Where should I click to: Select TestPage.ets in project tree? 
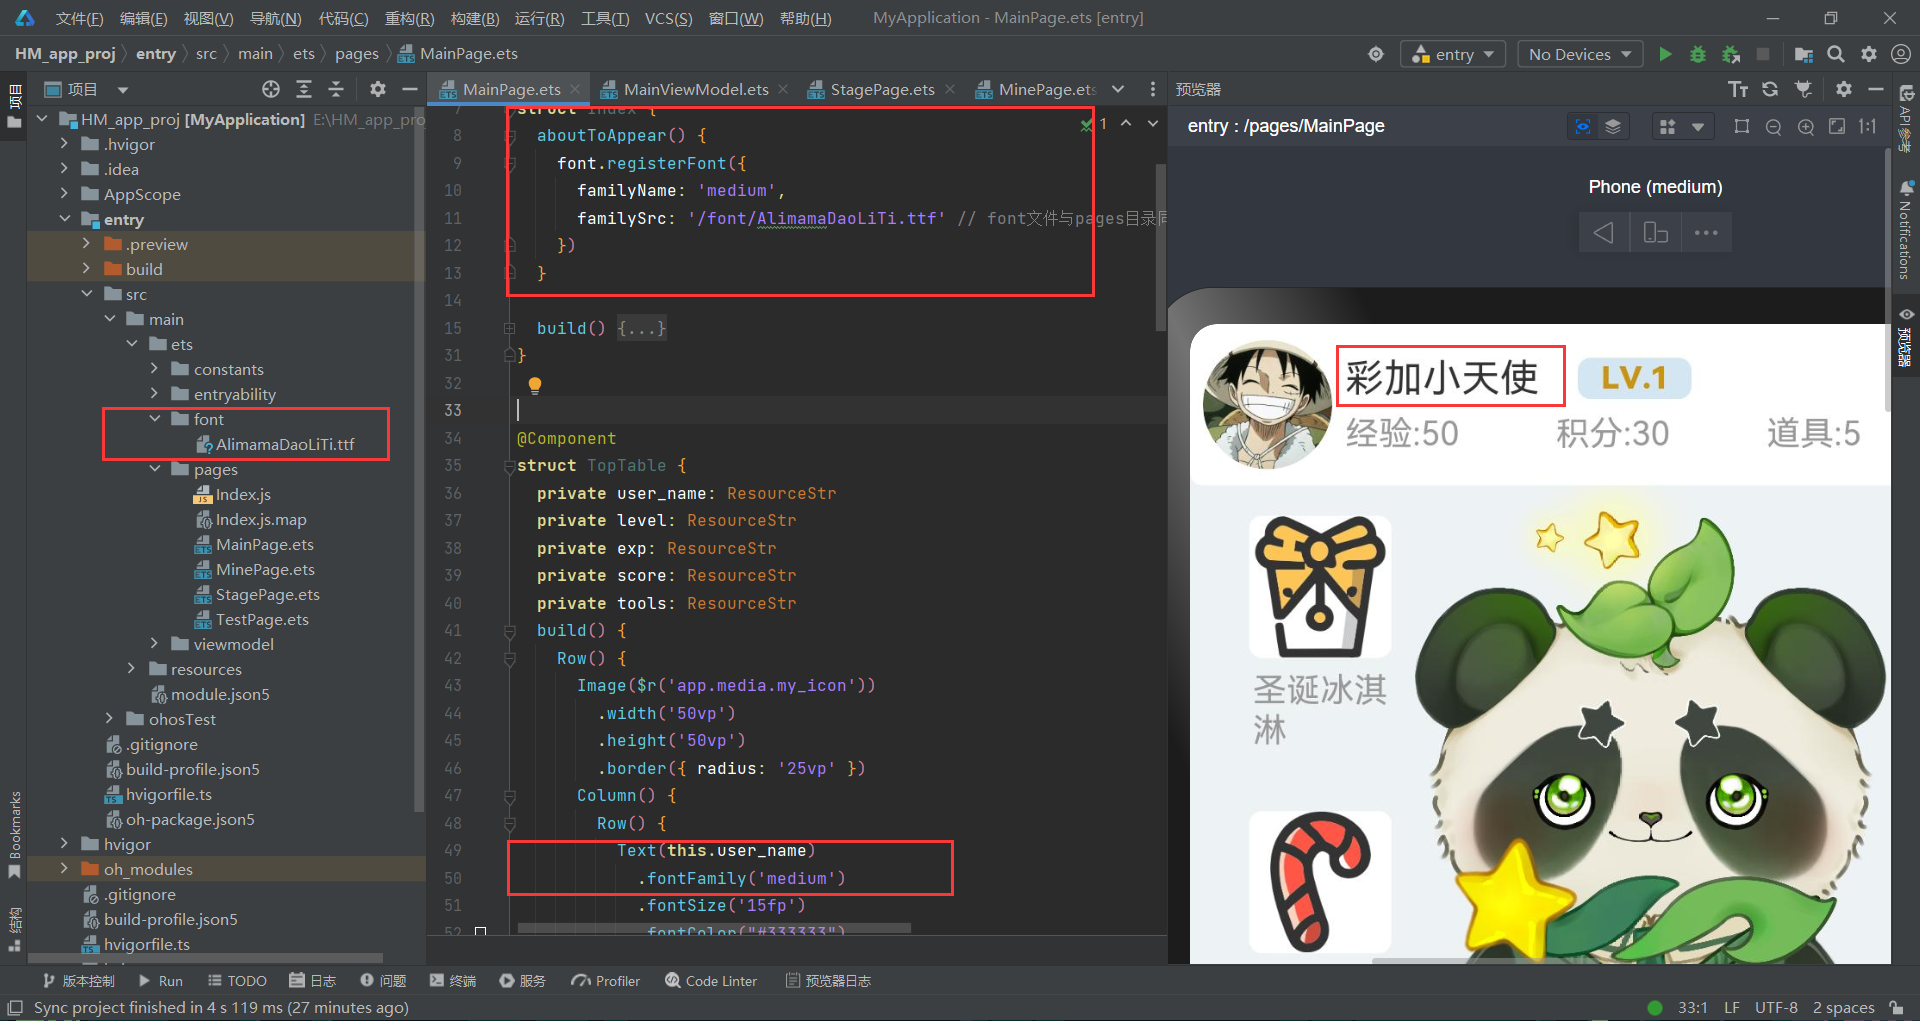pos(262,619)
